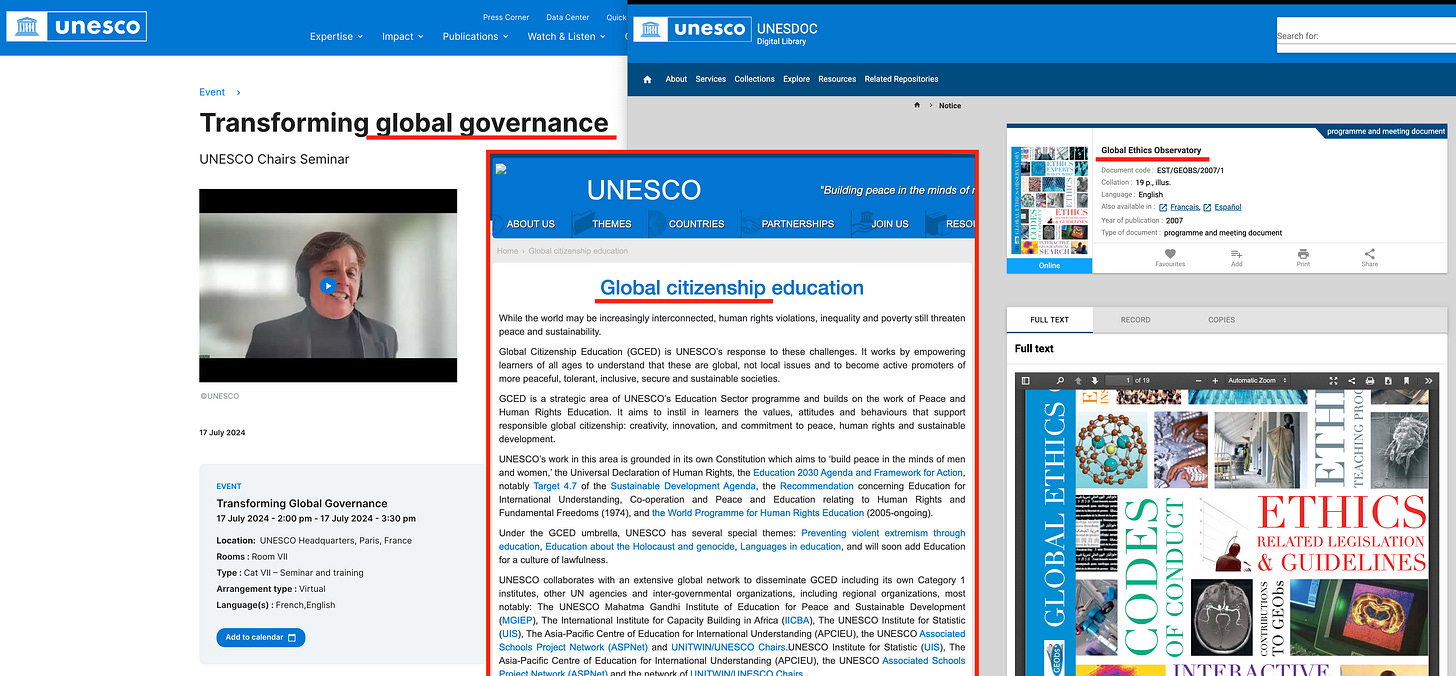Click Education 2030 Agenda and Framework link

858,473
